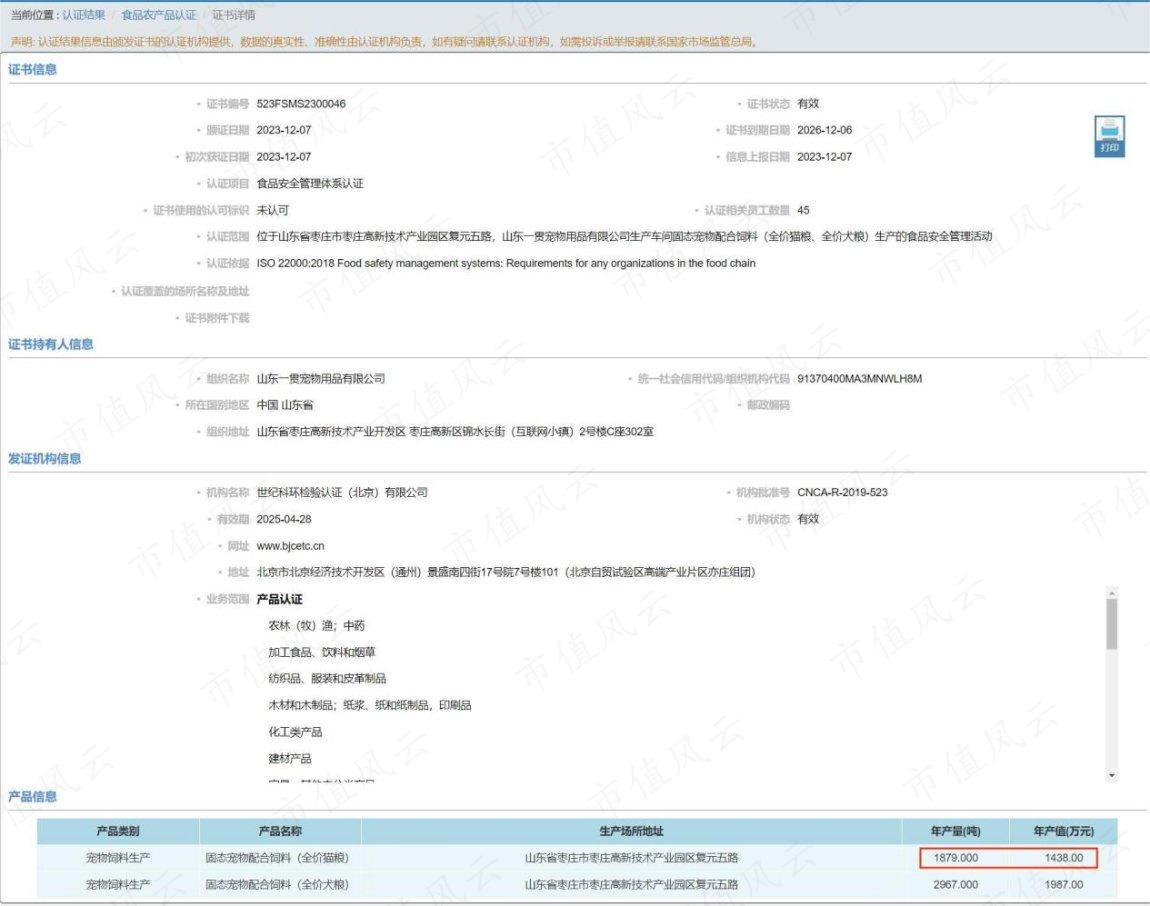This screenshot has width=1150, height=906.
Task: Click annual output value 2967.000
Action: 956,885
